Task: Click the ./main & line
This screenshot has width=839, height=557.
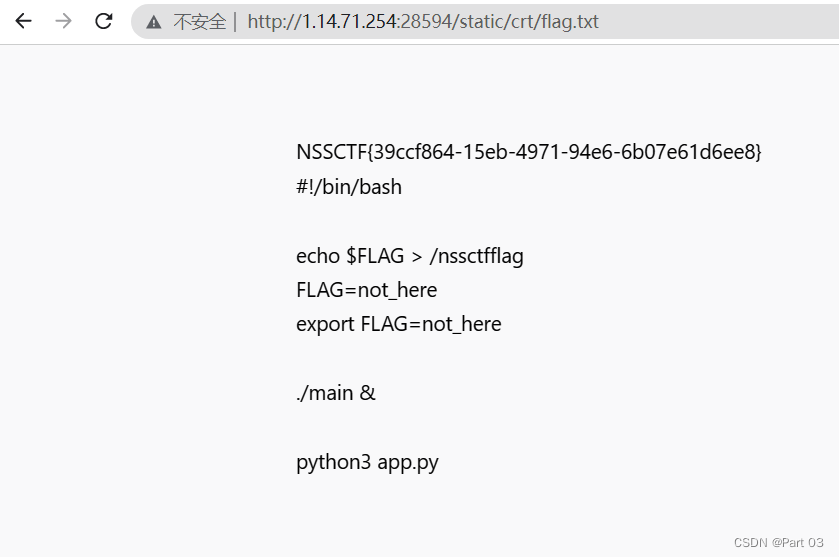Action: coord(336,393)
